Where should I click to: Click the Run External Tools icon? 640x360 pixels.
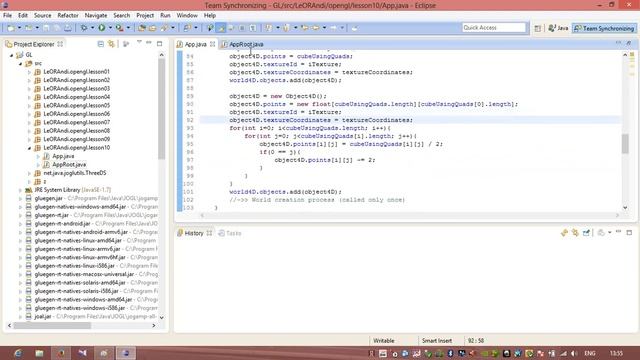[x=119, y=28]
